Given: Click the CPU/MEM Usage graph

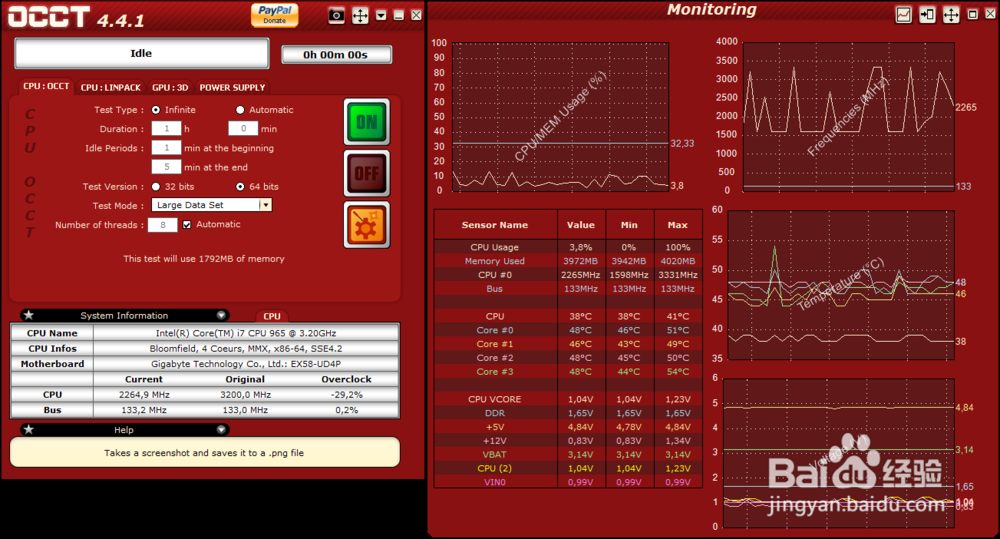Looking at the screenshot, I should (x=561, y=117).
